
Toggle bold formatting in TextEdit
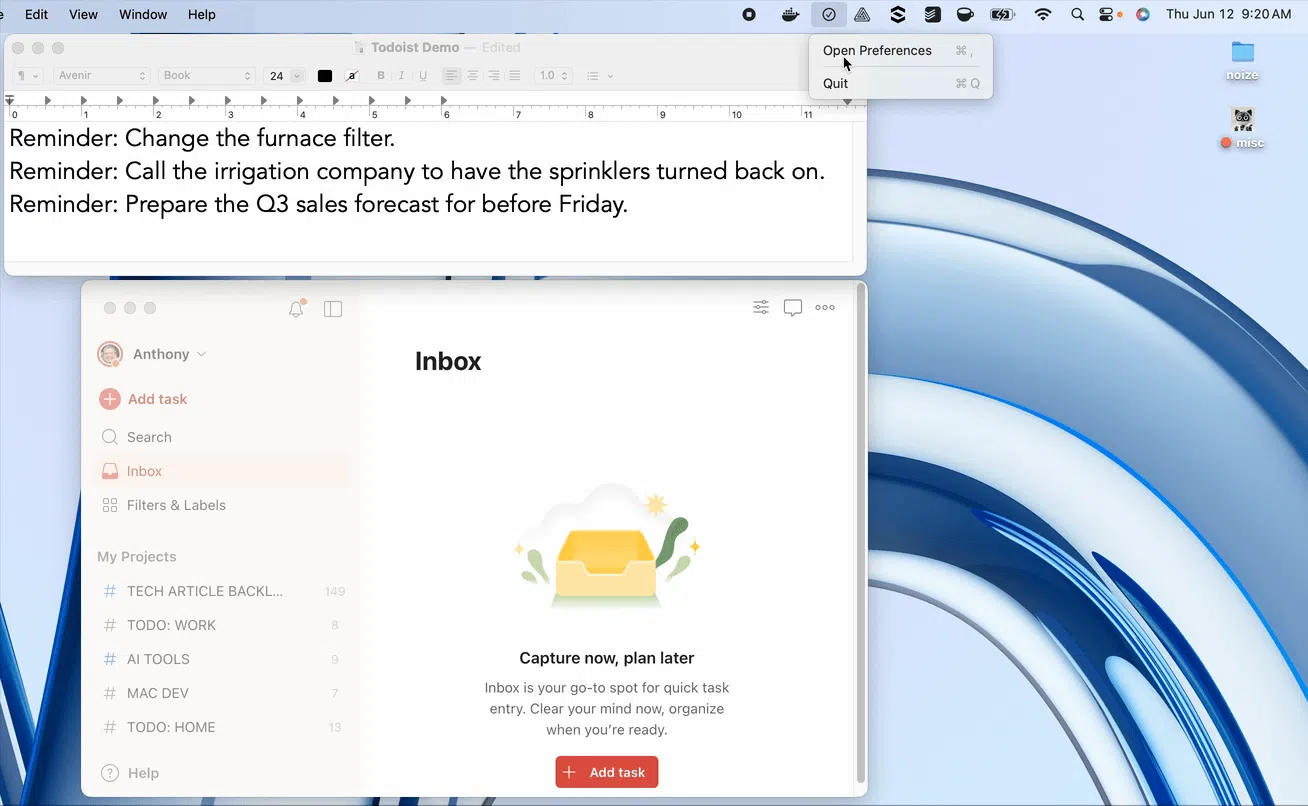click(x=381, y=76)
